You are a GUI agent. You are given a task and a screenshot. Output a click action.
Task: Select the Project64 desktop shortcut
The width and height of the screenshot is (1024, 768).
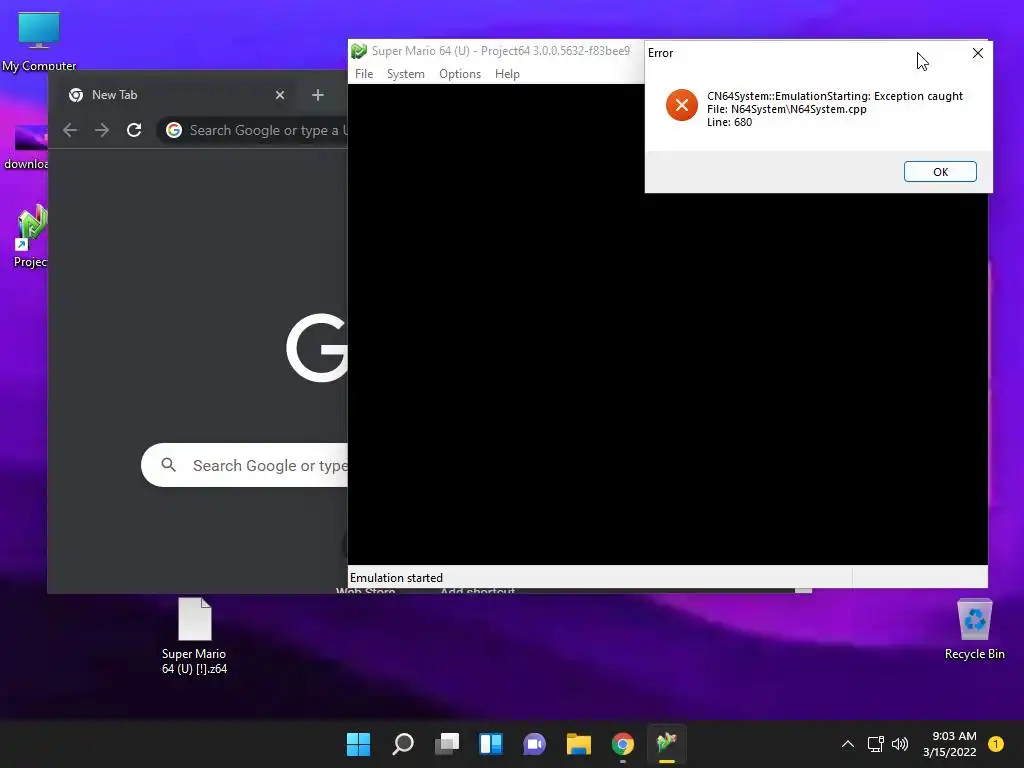[30, 236]
